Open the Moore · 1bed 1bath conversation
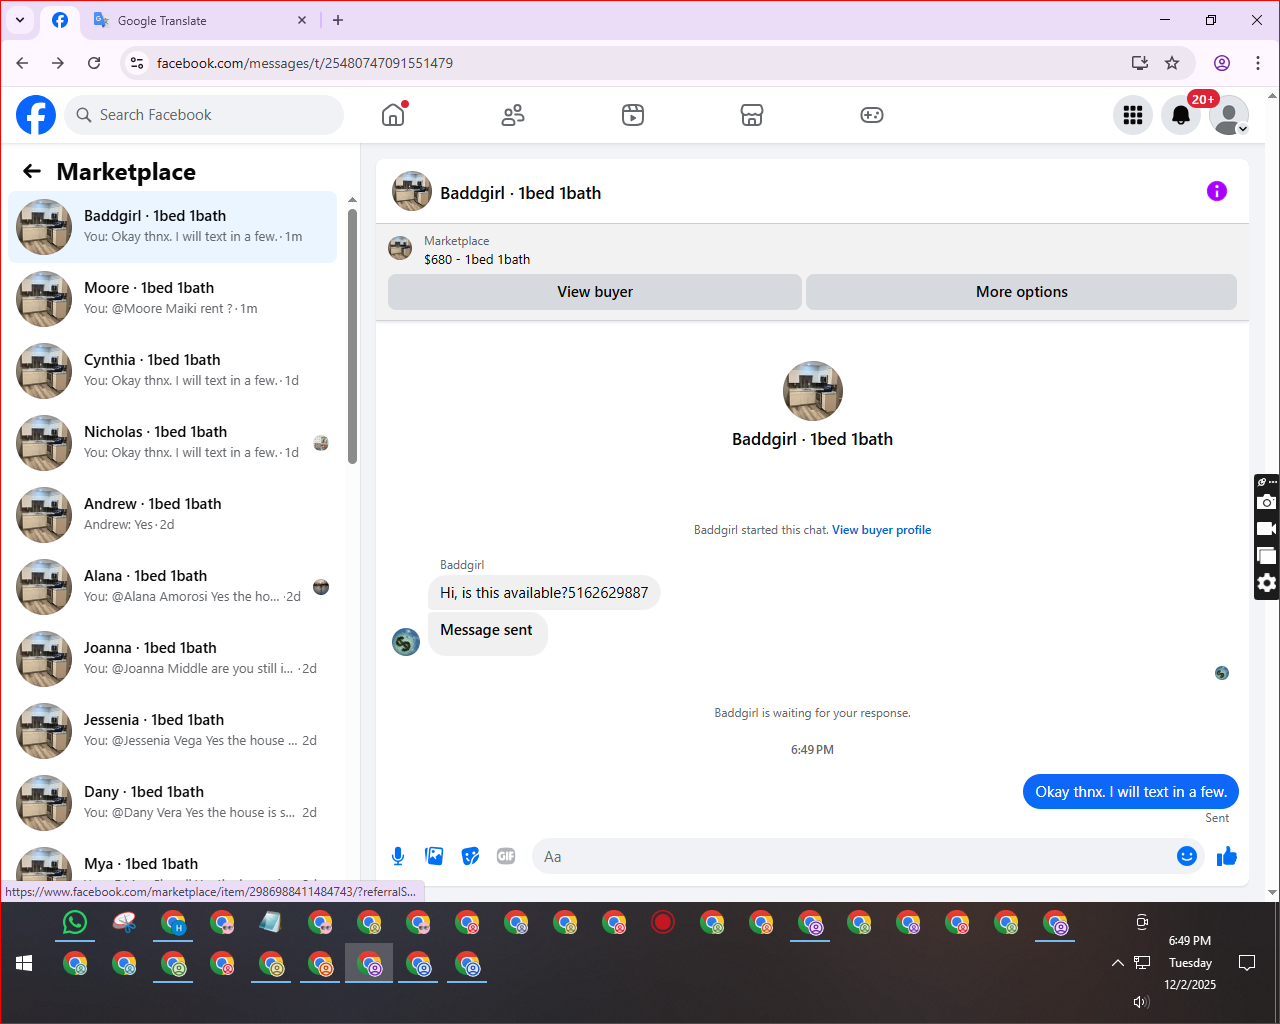The image size is (1280, 1024). (x=173, y=299)
